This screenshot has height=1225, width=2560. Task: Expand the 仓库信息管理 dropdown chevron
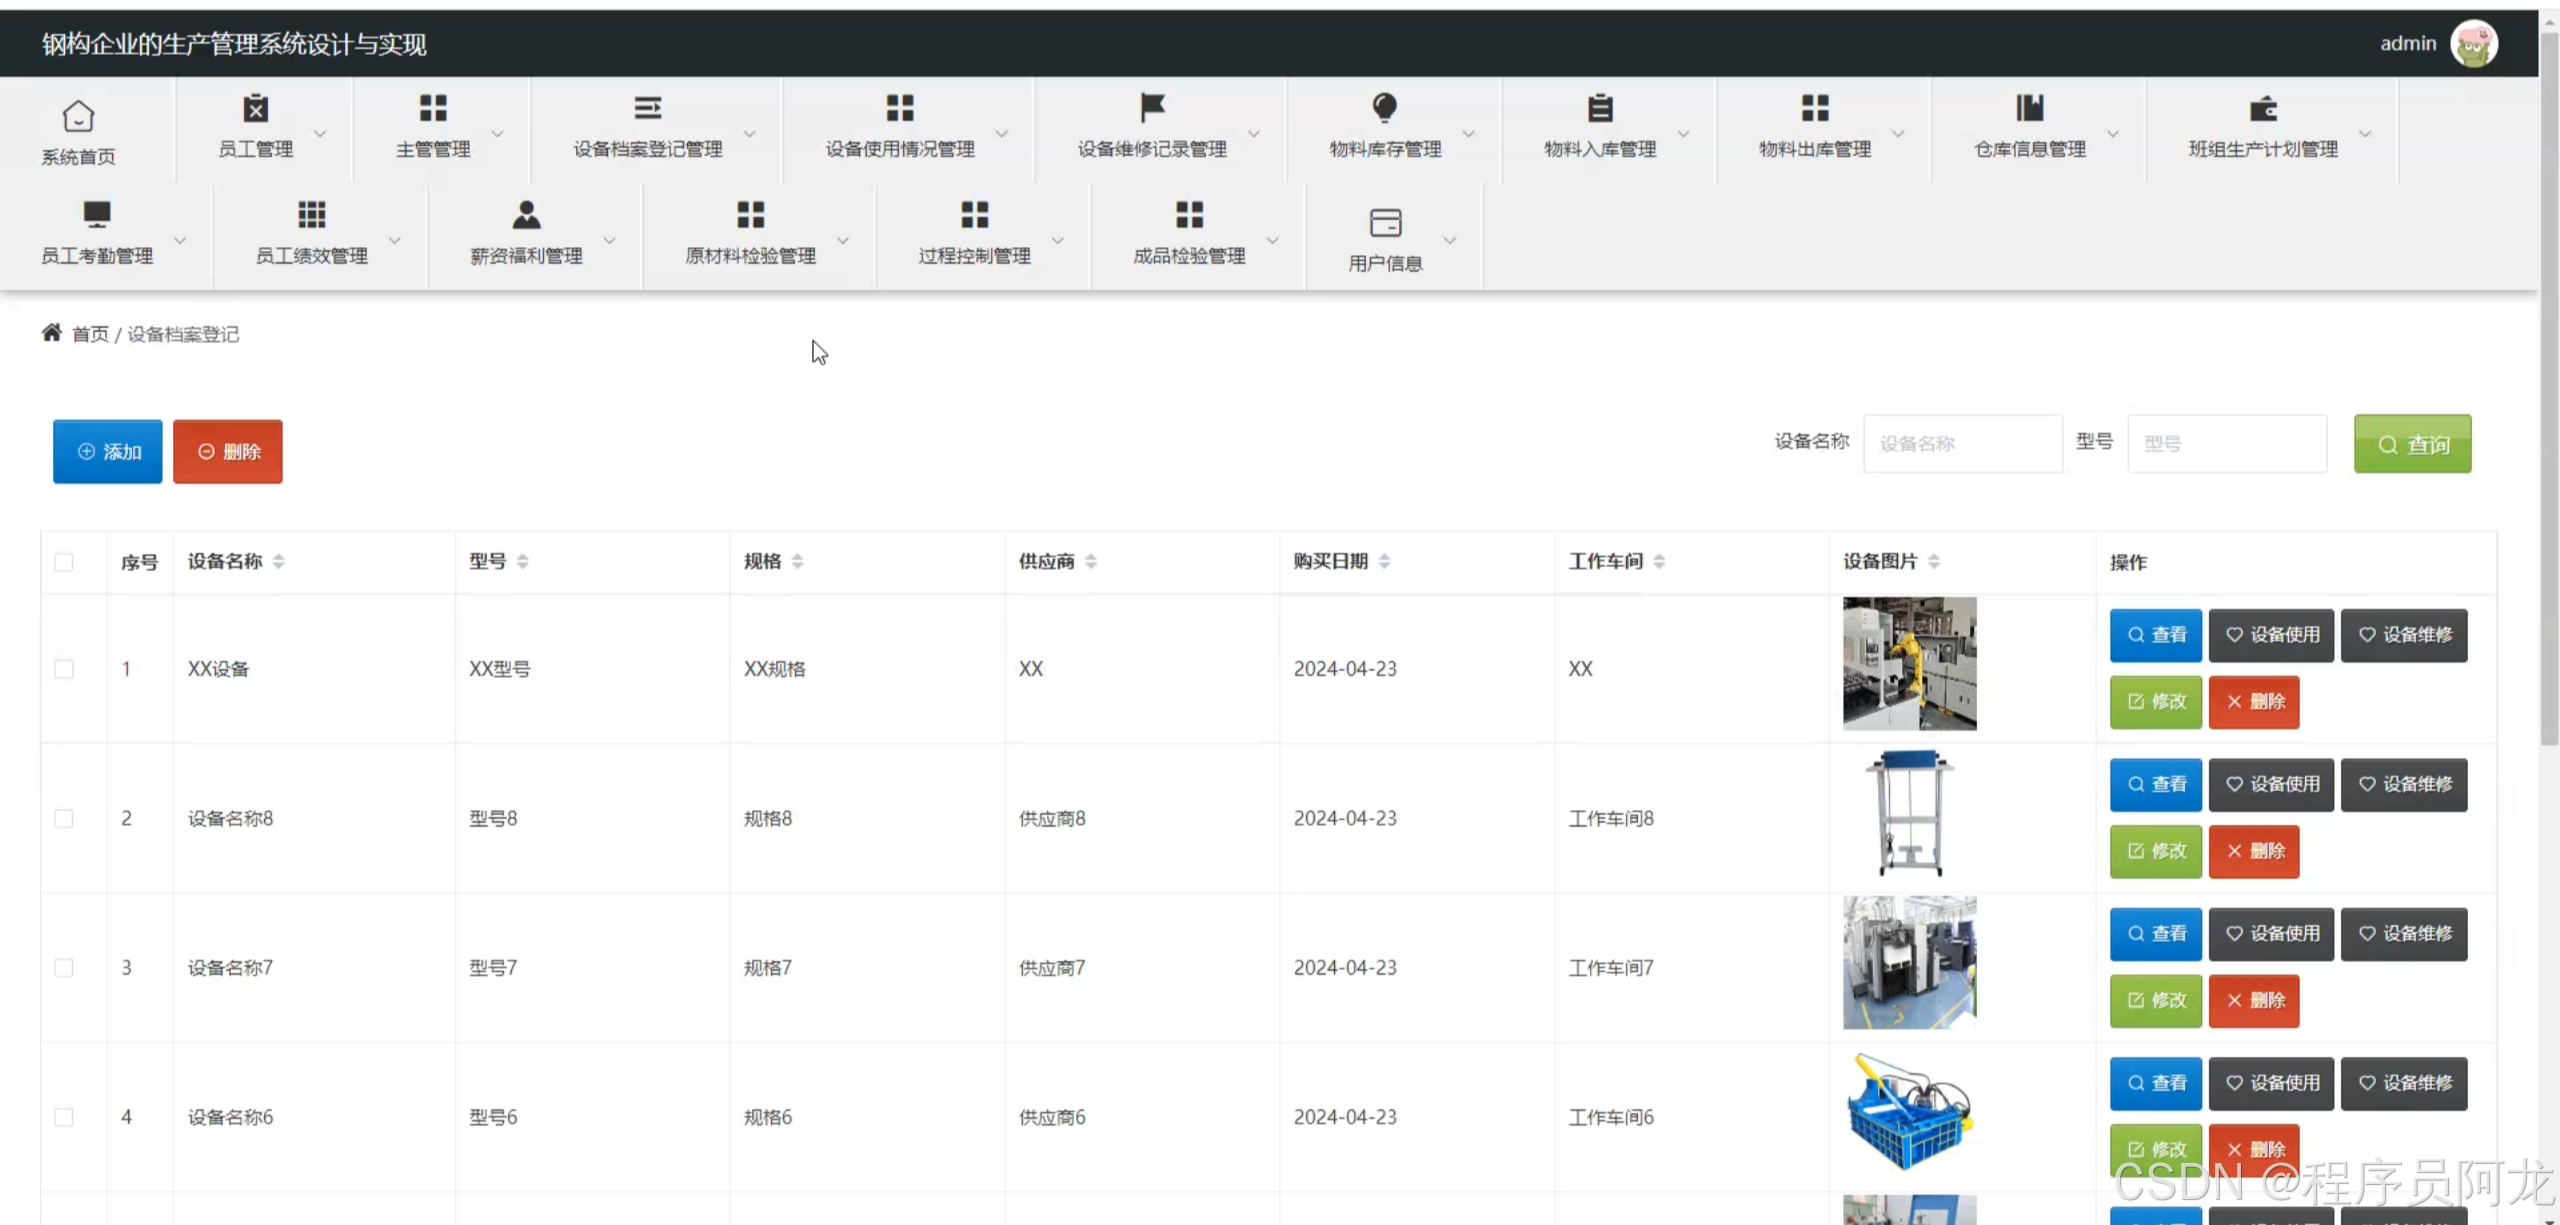(2113, 133)
